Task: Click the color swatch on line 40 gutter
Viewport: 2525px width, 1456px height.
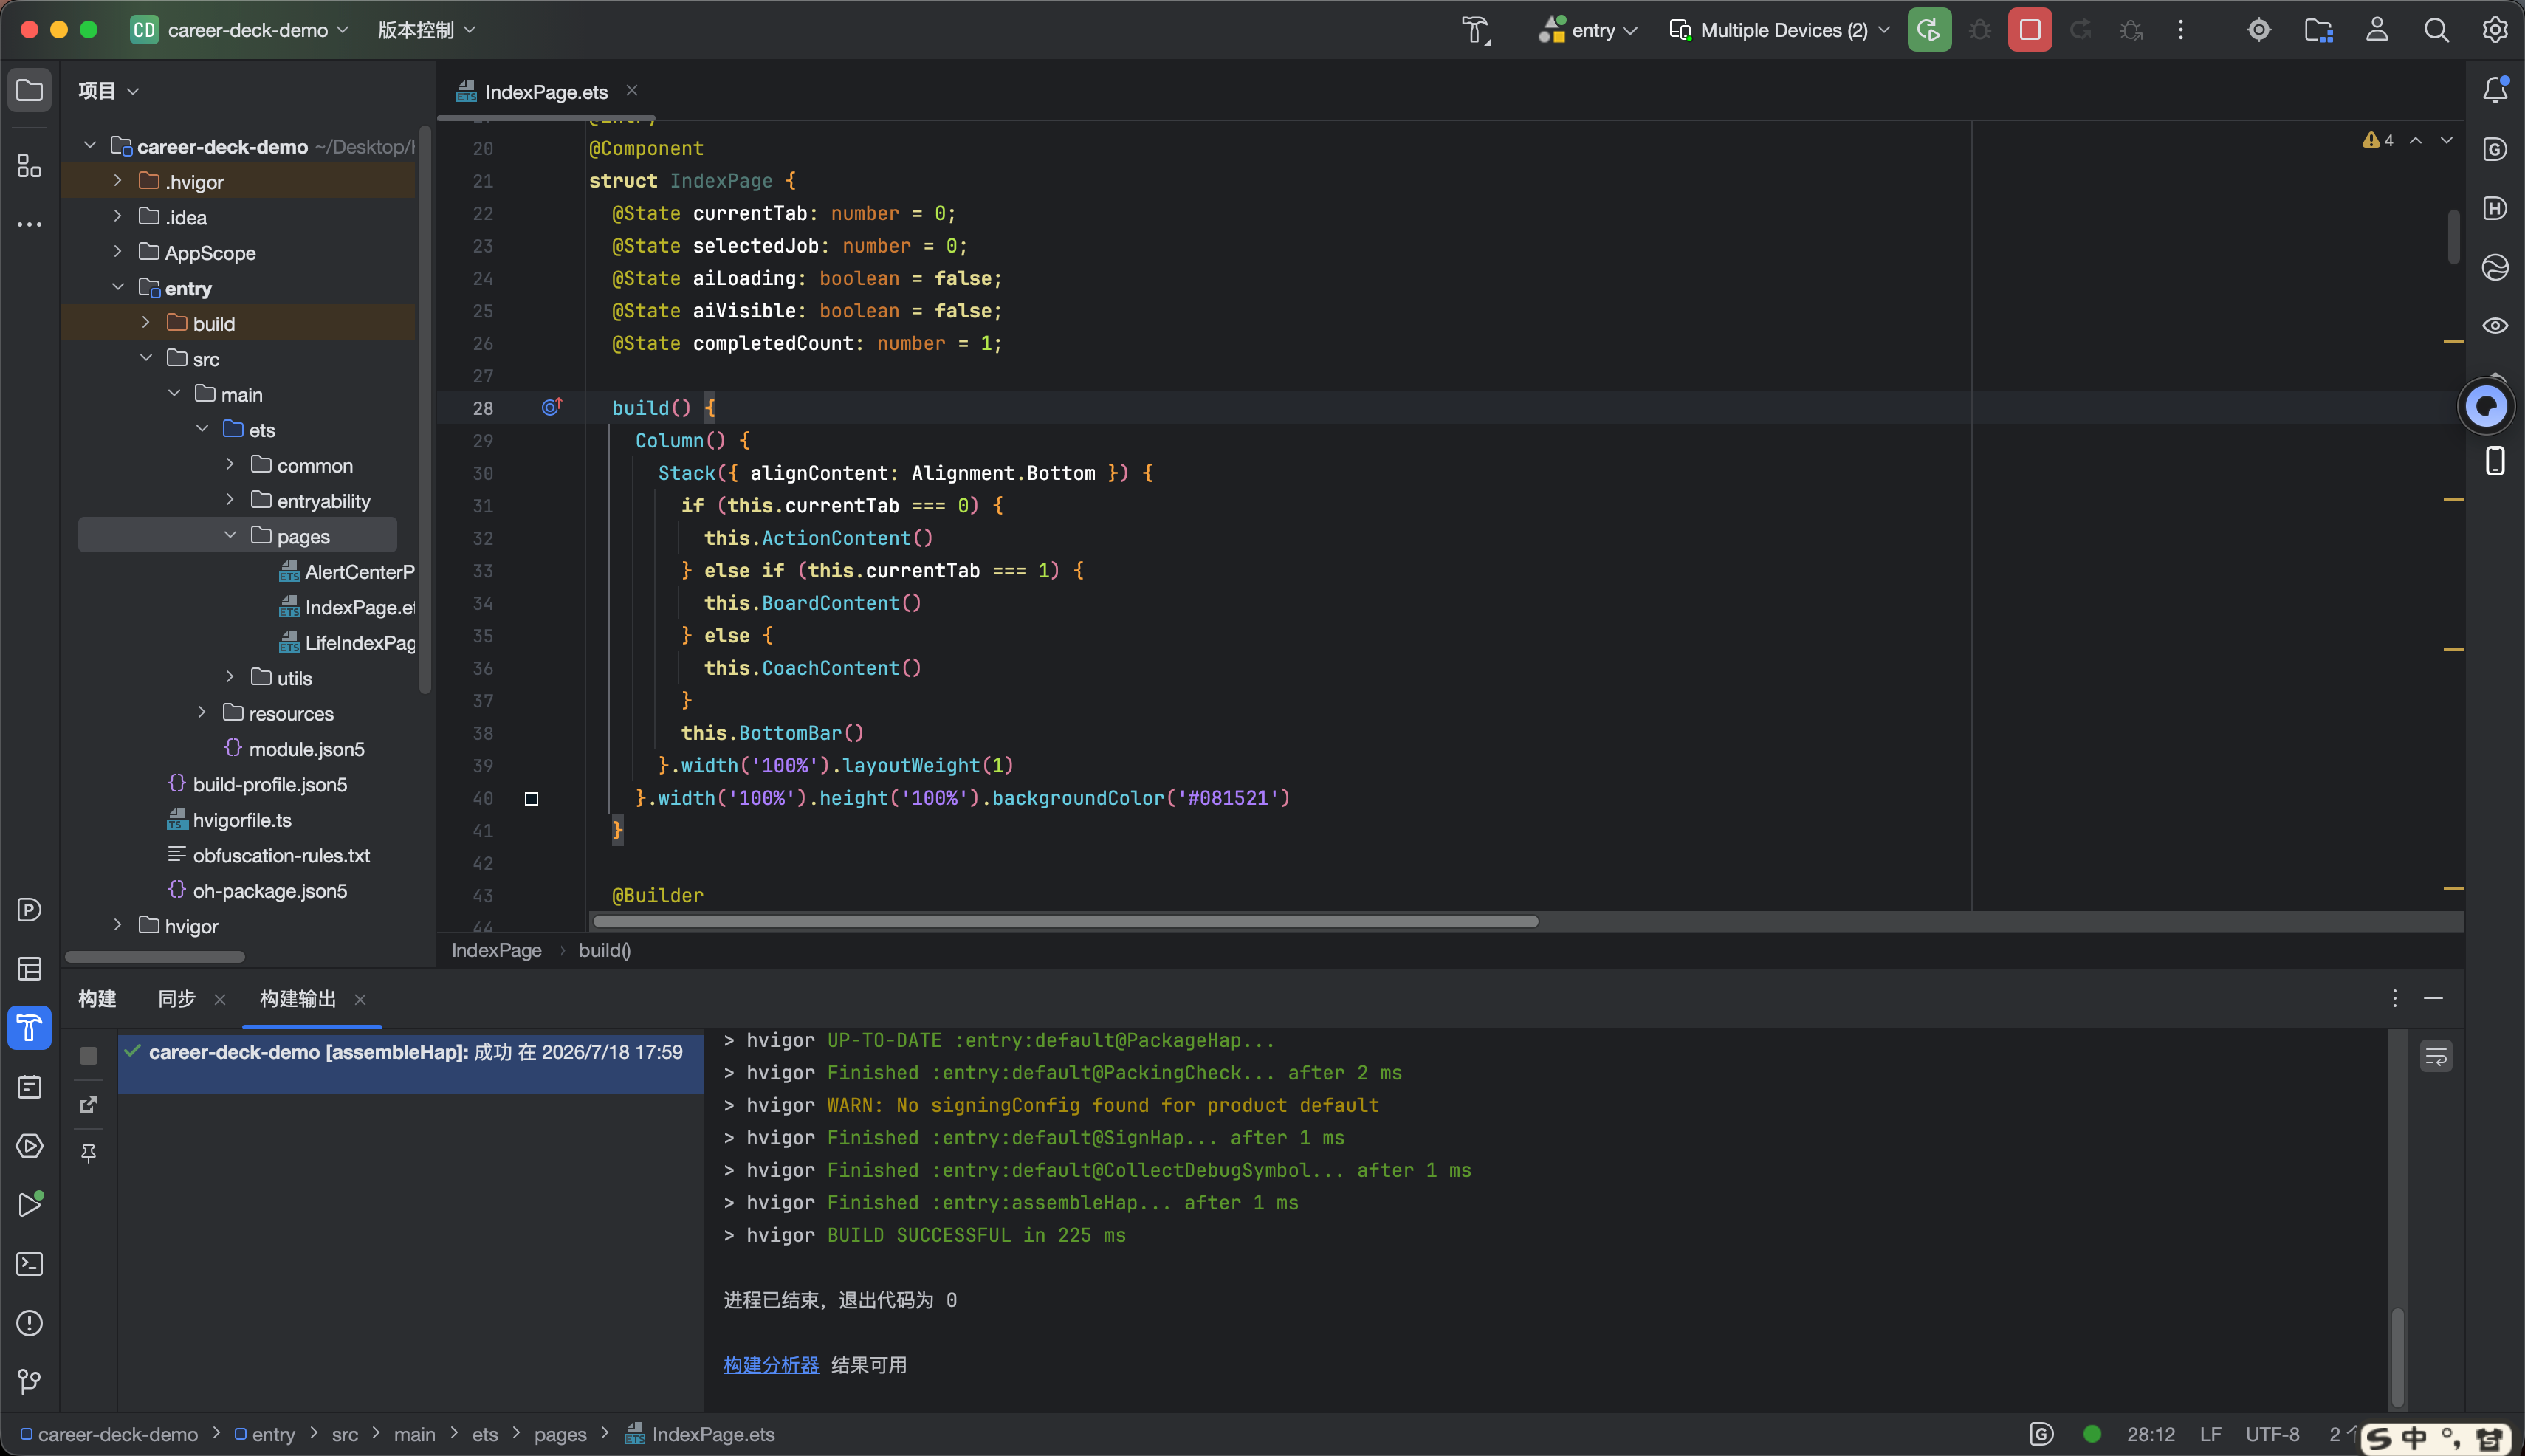Action: coord(531,798)
